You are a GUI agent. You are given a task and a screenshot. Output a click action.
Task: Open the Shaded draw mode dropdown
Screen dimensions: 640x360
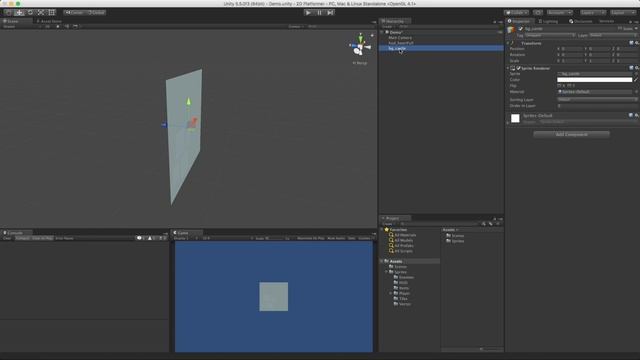[x=22, y=27]
